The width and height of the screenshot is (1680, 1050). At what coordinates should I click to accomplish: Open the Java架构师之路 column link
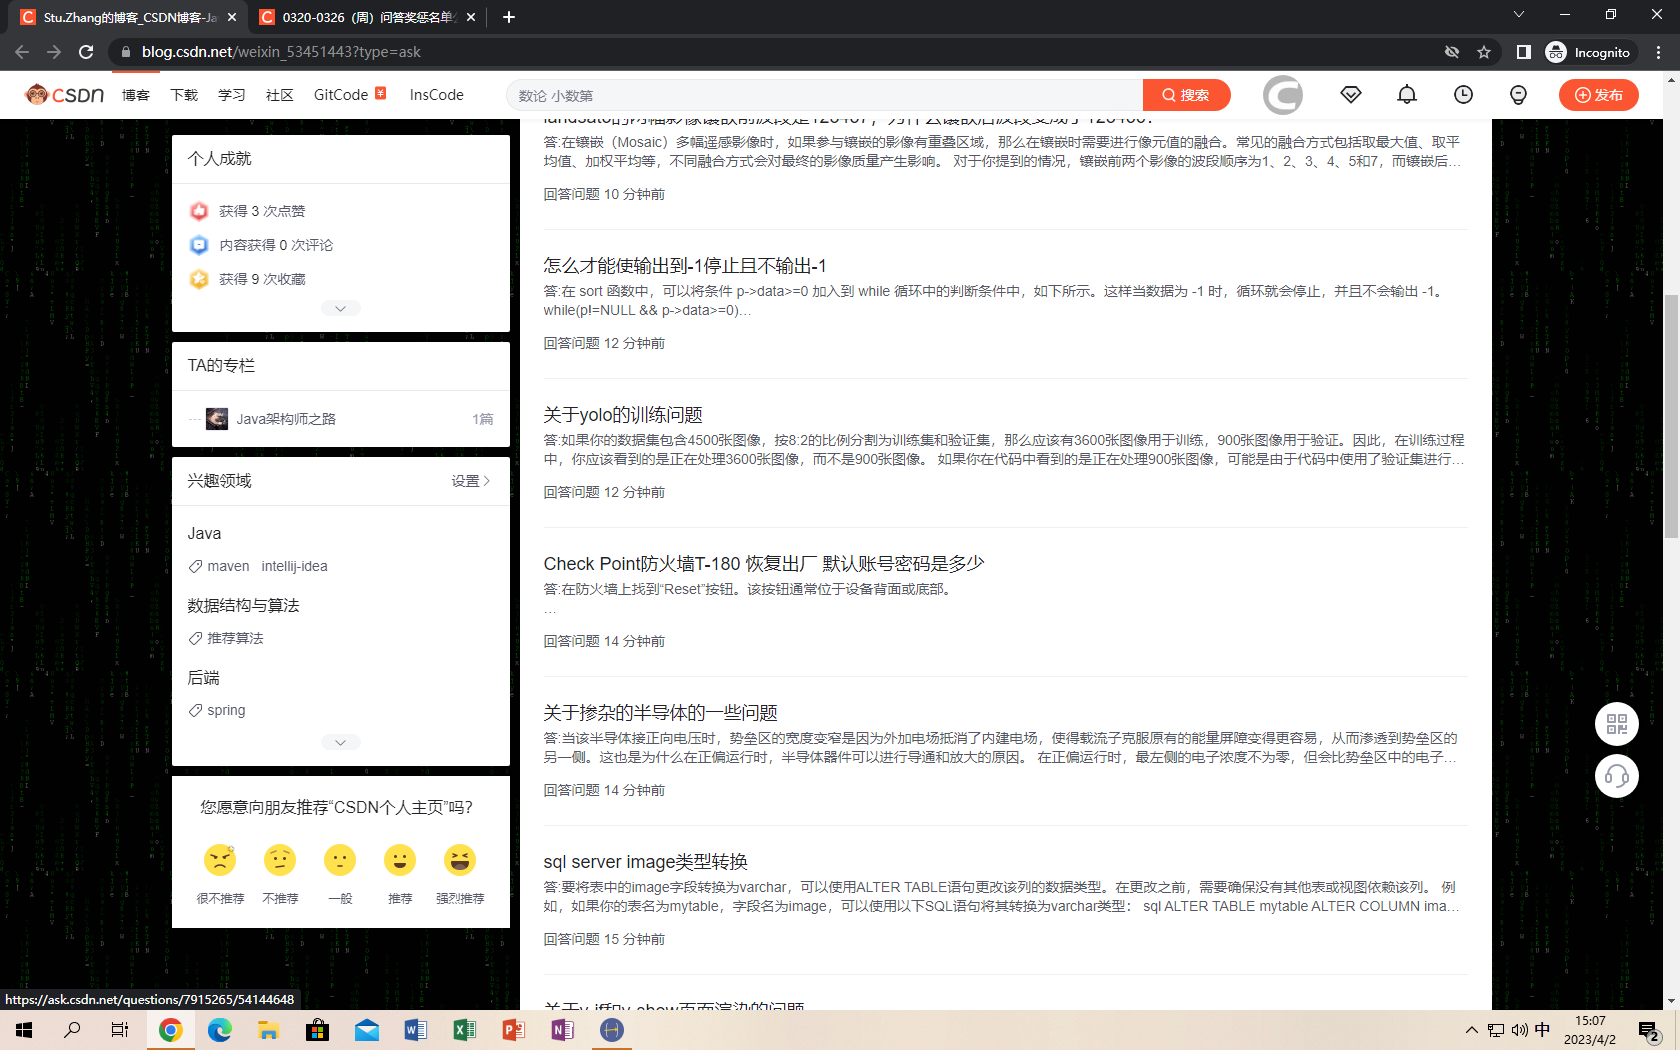click(286, 419)
